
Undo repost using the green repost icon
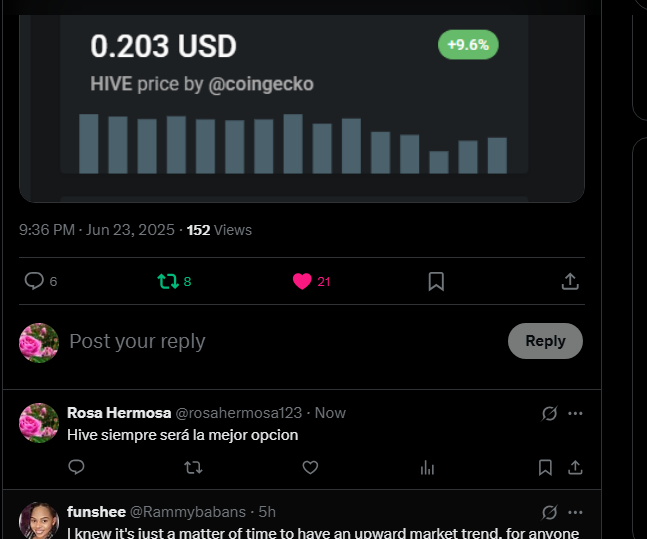click(168, 281)
